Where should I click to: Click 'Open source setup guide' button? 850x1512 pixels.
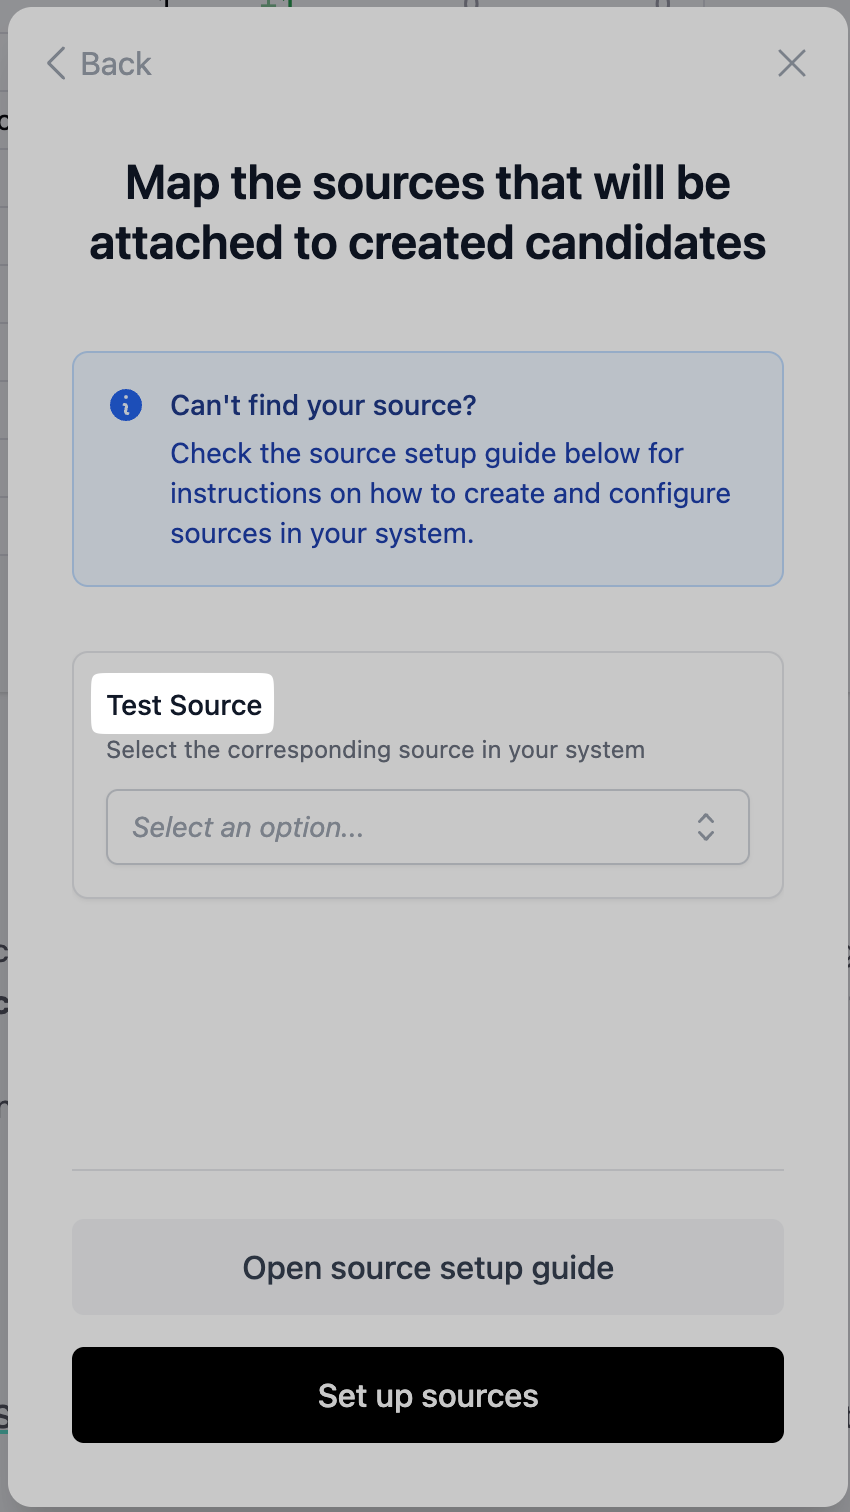coord(427,1267)
